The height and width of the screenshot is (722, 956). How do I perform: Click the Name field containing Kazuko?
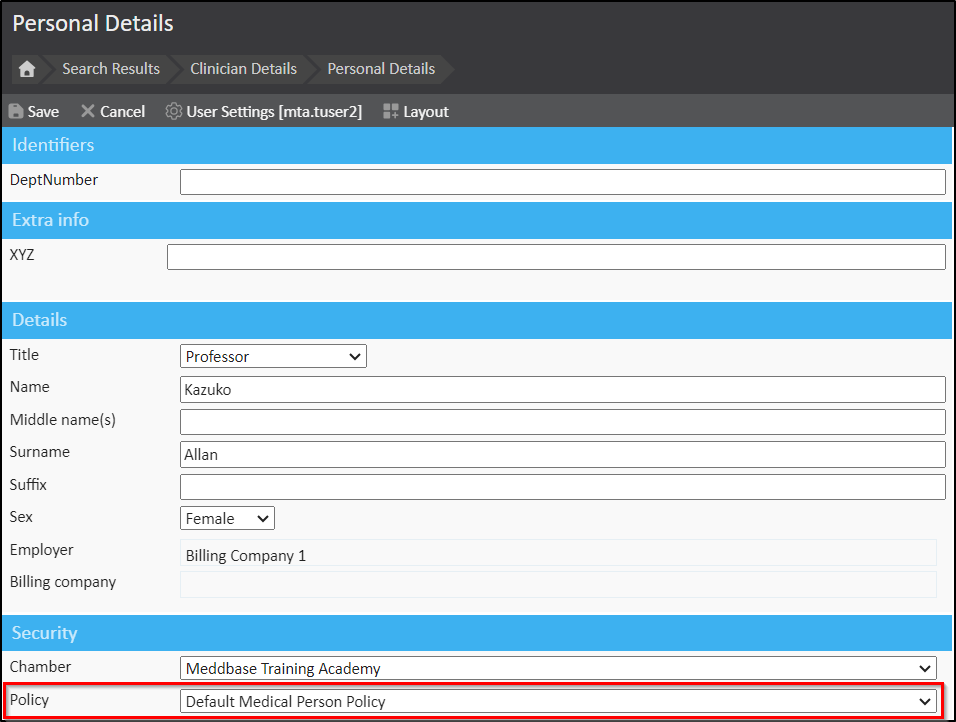click(x=562, y=389)
